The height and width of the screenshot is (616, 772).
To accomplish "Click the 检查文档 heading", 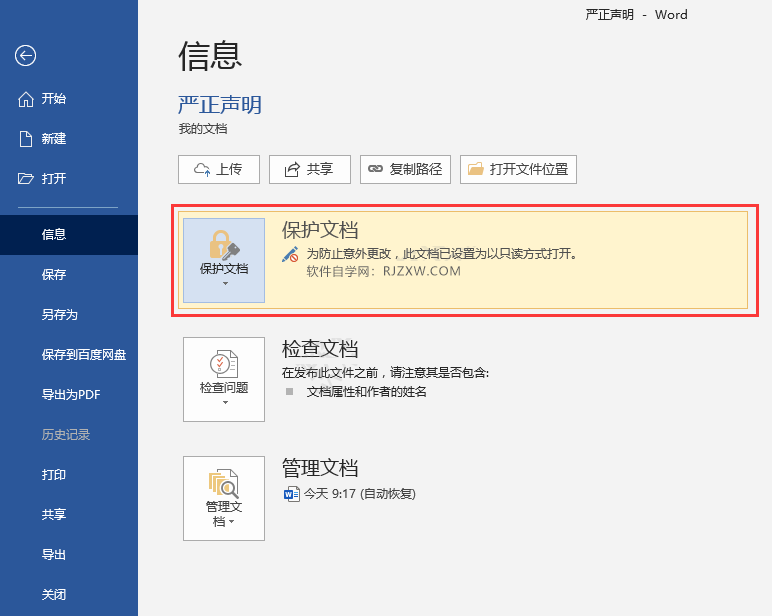I will [320, 349].
